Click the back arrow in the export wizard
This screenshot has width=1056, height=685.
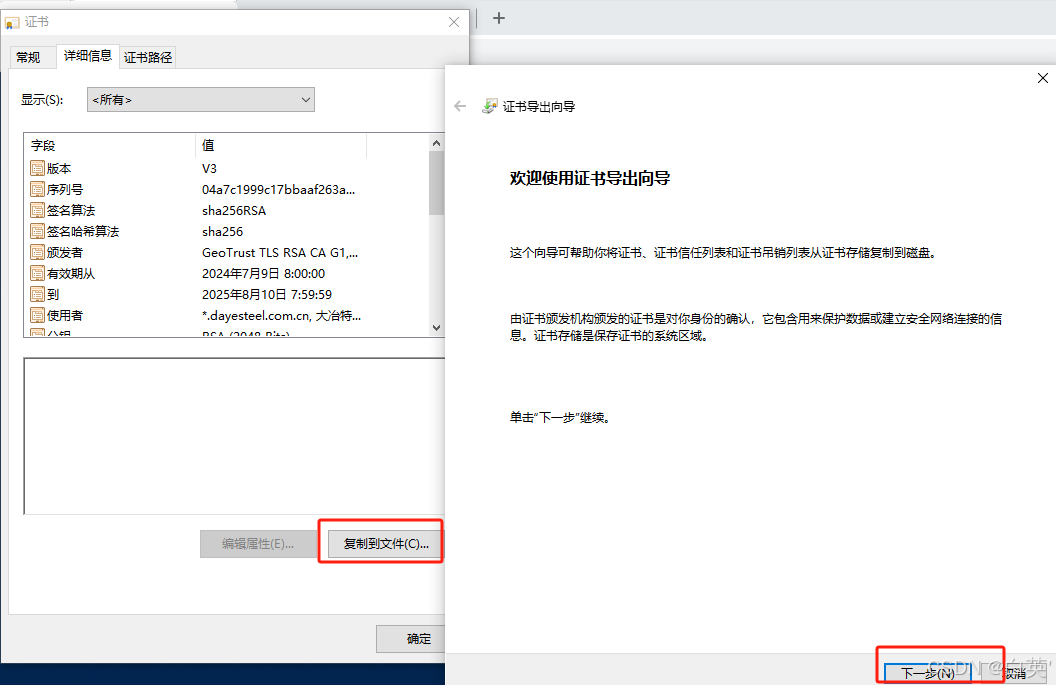pos(459,105)
